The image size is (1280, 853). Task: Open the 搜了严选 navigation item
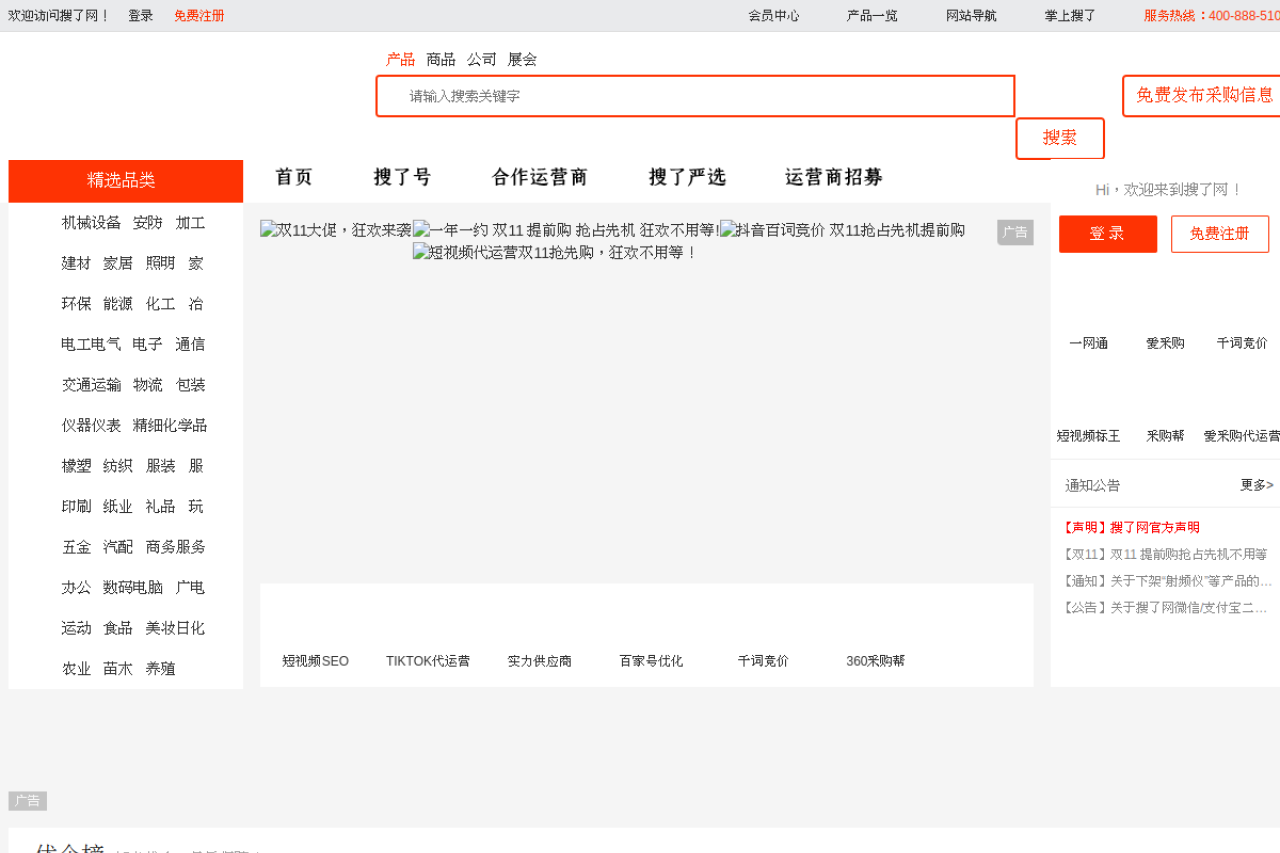687,177
